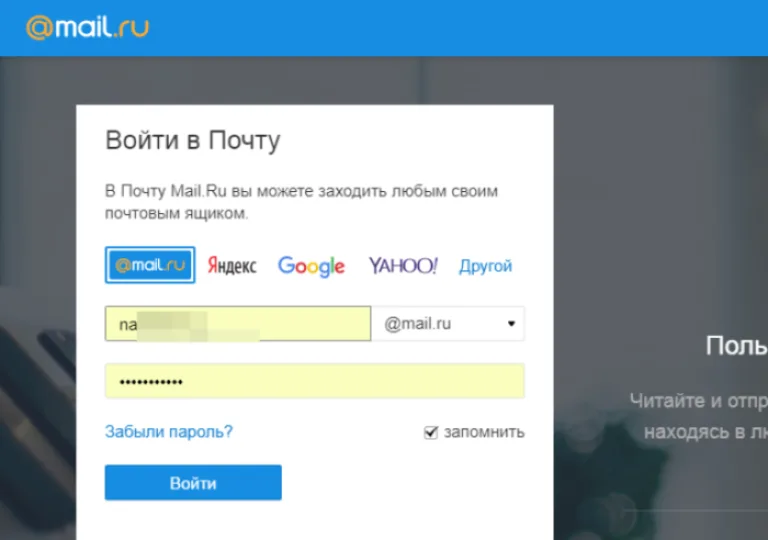768x540 pixels.
Task: Select the Войти в Почту heading
Action: coord(192,141)
